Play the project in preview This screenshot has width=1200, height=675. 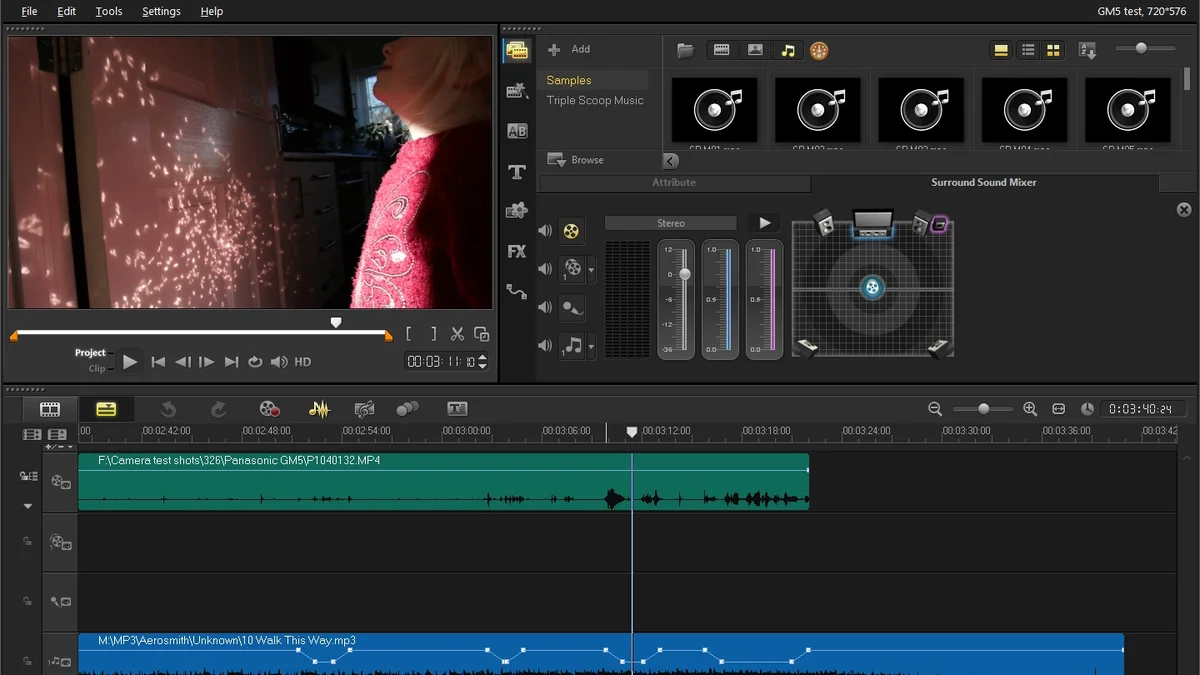(x=129, y=362)
